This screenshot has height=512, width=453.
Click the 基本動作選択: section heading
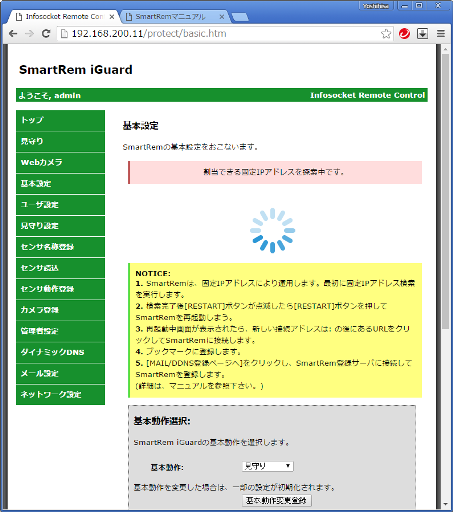[162, 421]
